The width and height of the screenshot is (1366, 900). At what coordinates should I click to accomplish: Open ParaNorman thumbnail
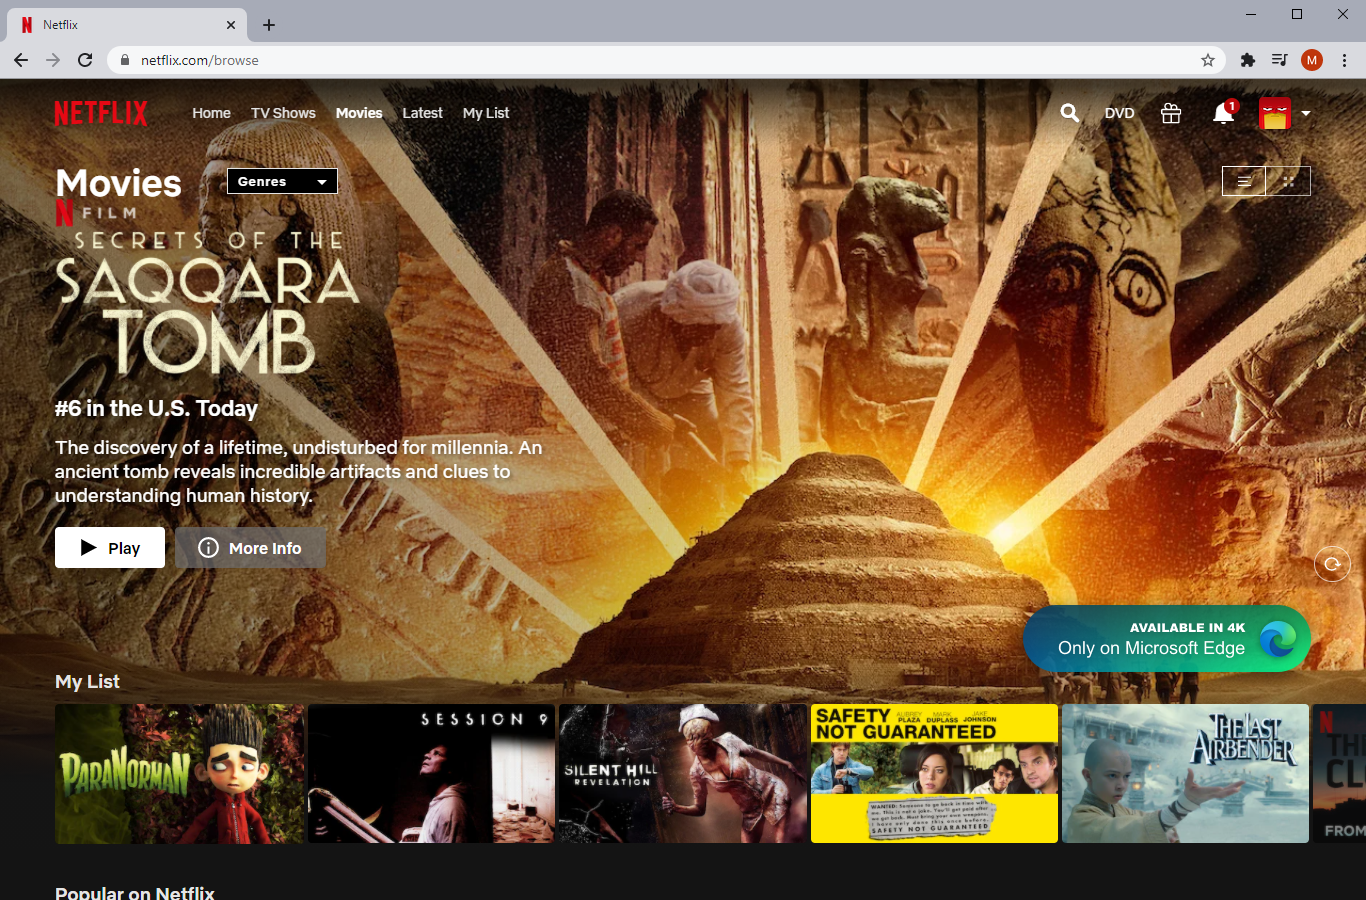coord(179,773)
